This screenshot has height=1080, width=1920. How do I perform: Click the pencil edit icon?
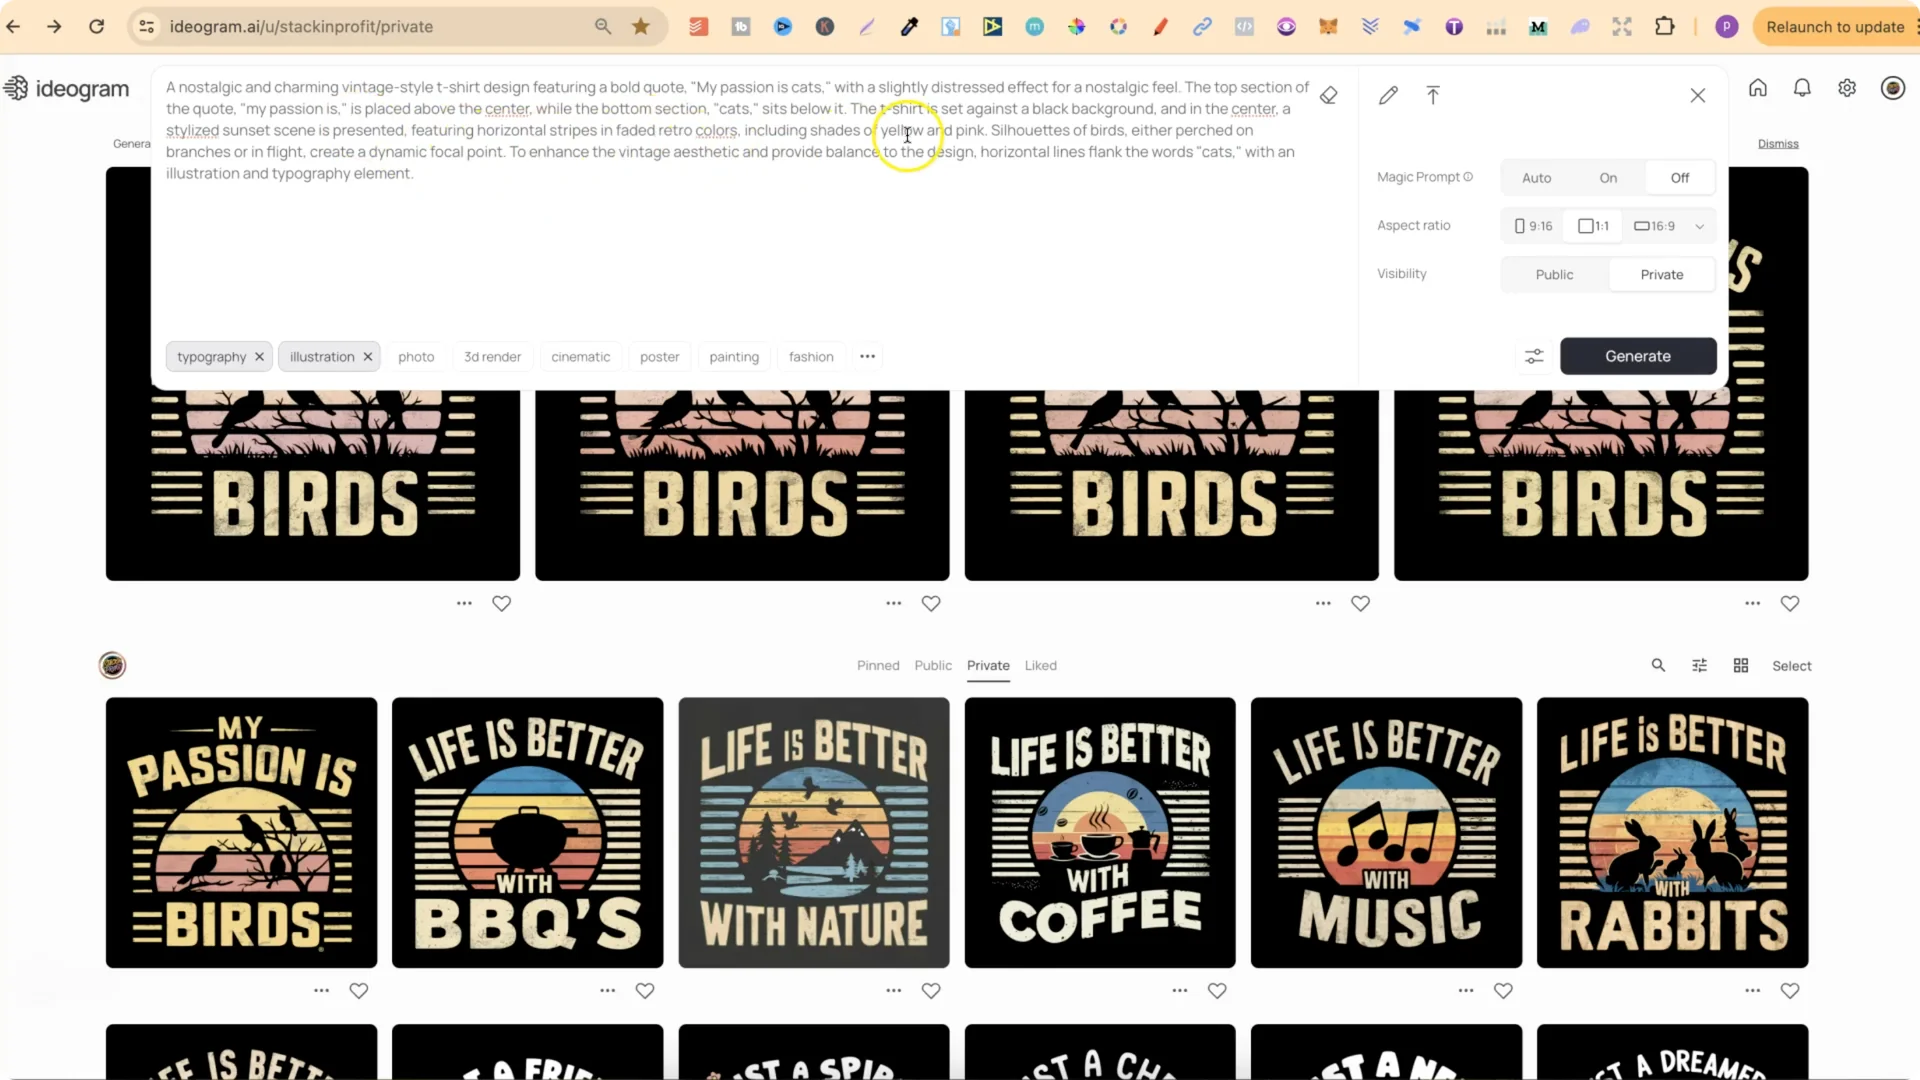click(1388, 96)
